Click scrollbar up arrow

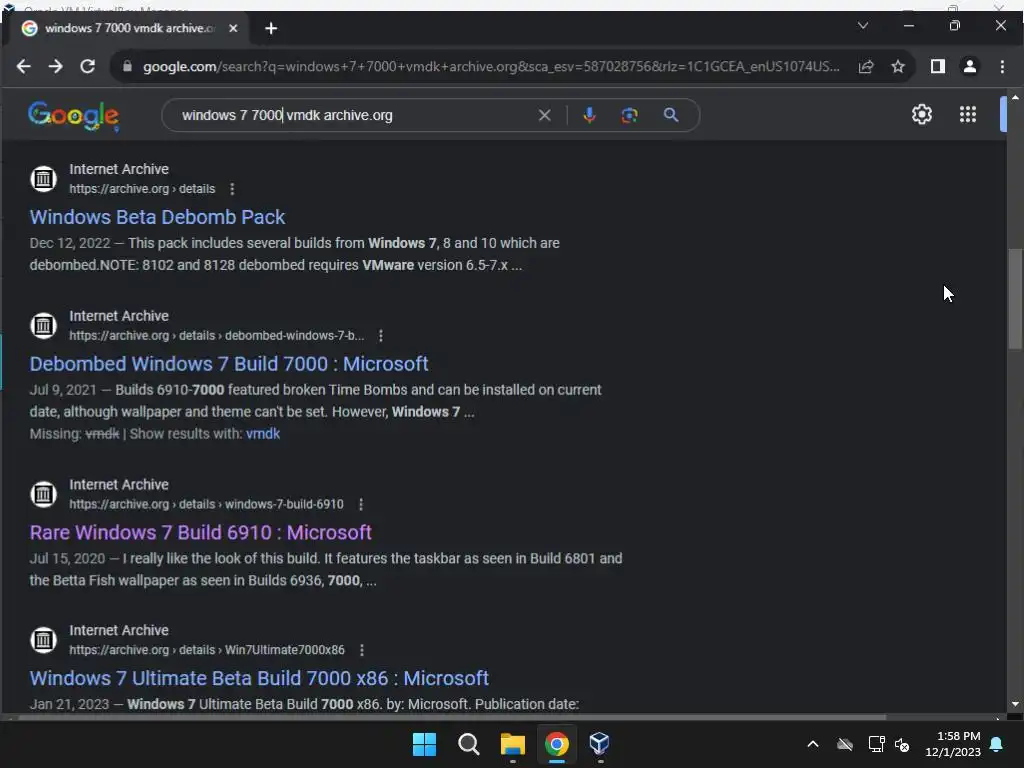(x=1015, y=97)
